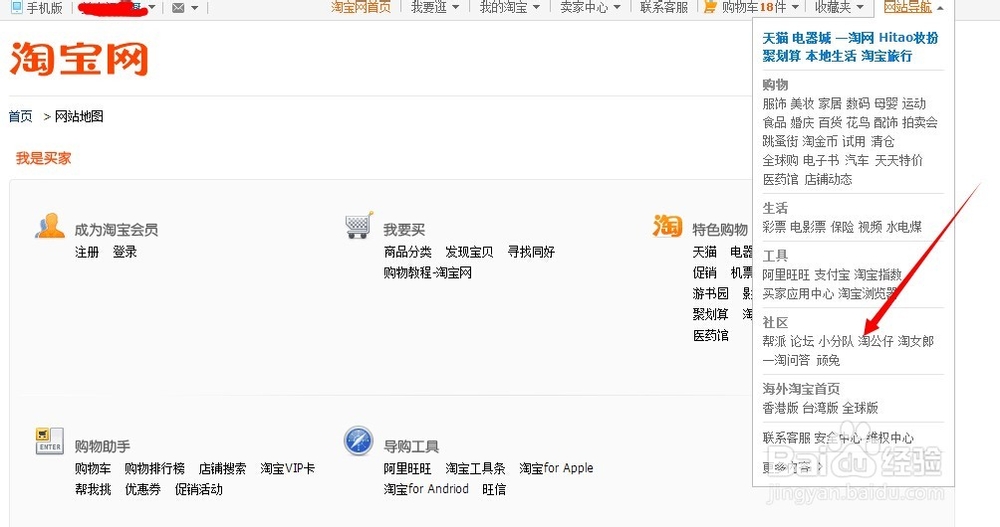Open 旺信 link
The image size is (1000, 527).
coord(494,489)
